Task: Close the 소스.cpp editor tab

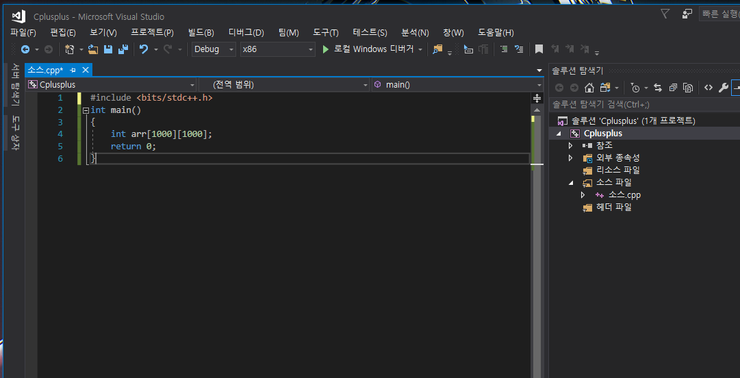Action: click(x=85, y=70)
